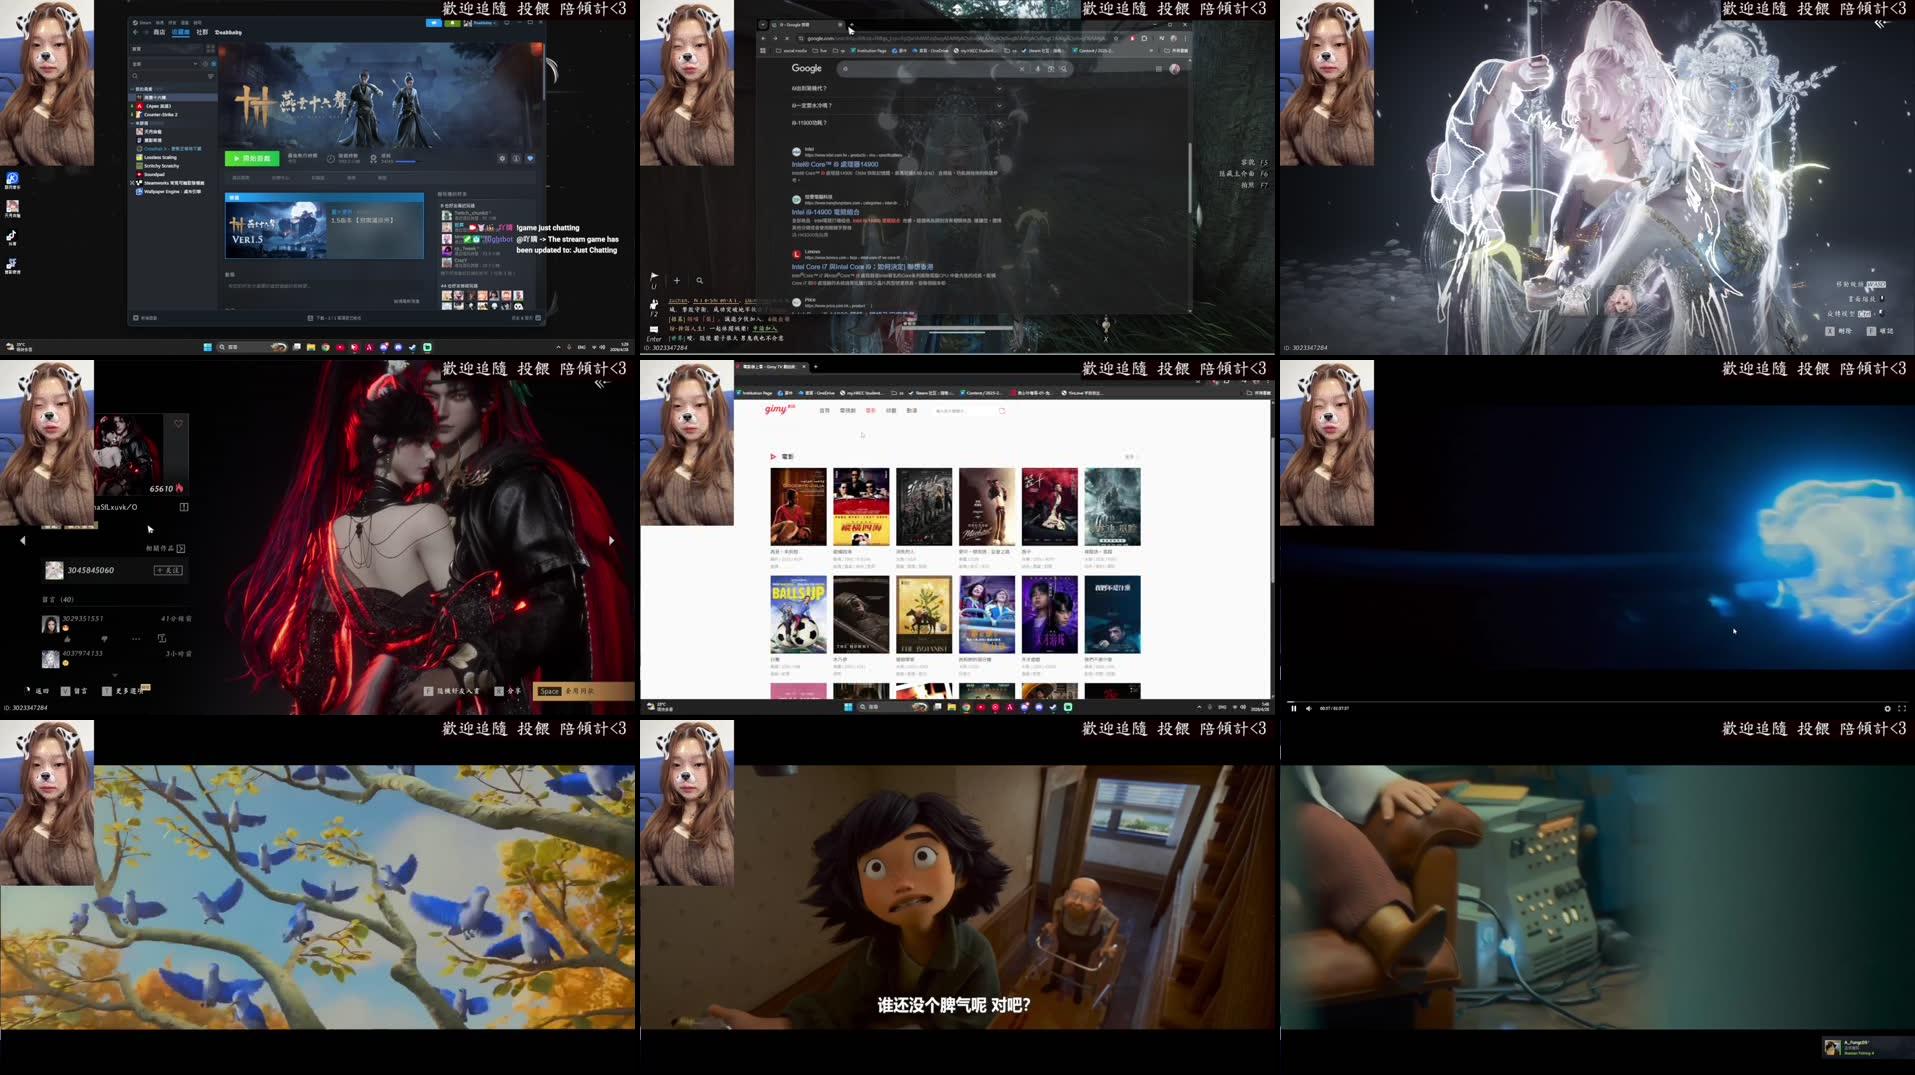Open Windows Start in Steam panel taskbar
The width and height of the screenshot is (1915, 1075).
[x=208, y=347]
